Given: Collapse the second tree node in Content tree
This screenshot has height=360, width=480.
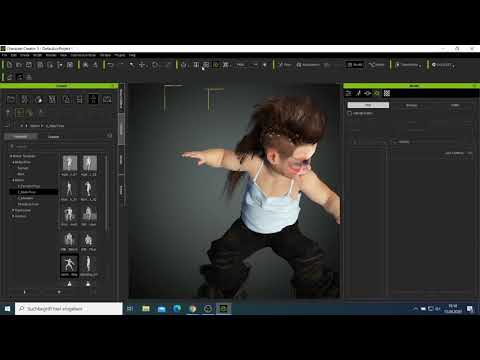Looking at the screenshot, I should point(14,162).
